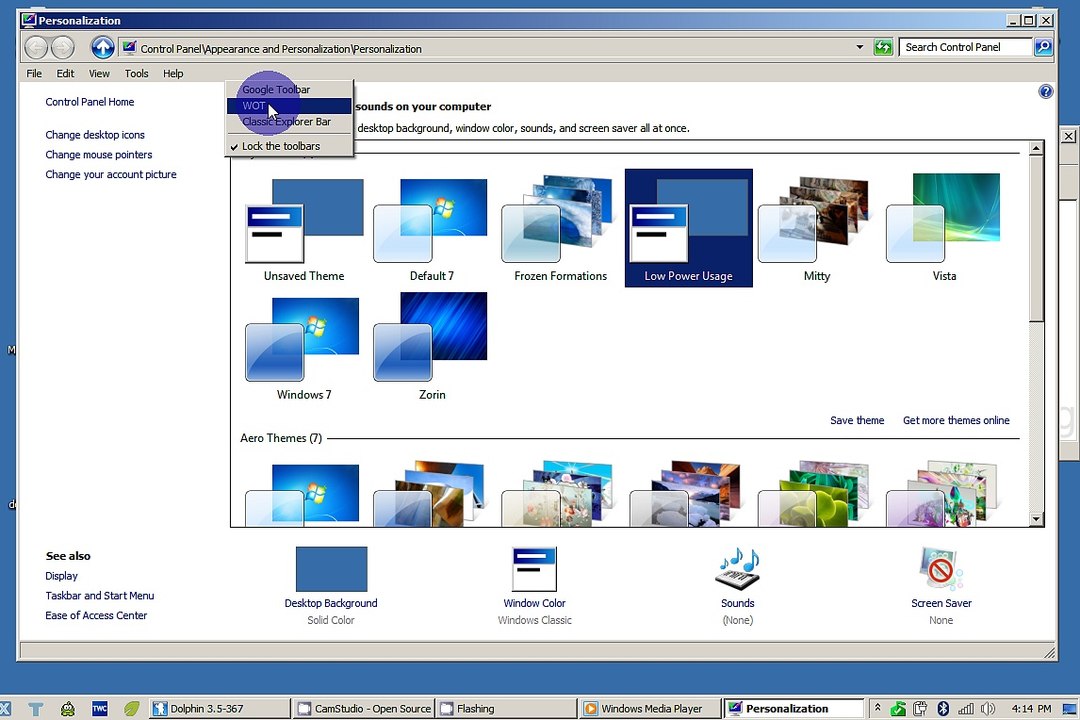Click the Bluetooth tray icon
Image resolution: width=1080 pixels, height=720 pixels.
coord(944,708)
